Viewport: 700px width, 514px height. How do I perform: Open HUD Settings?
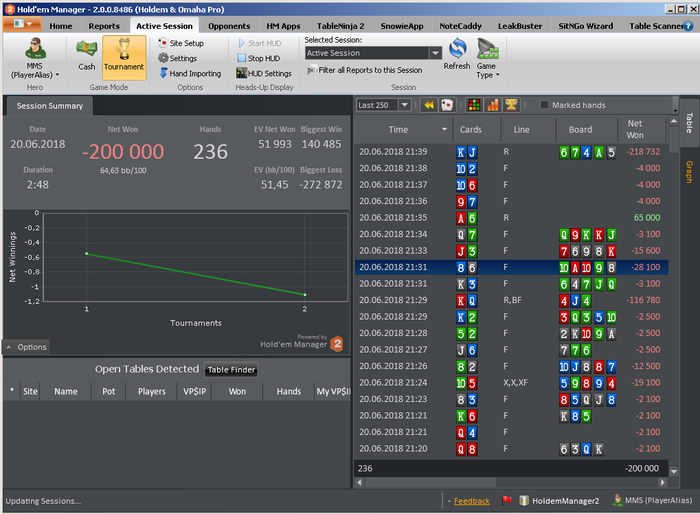point(264,73)
